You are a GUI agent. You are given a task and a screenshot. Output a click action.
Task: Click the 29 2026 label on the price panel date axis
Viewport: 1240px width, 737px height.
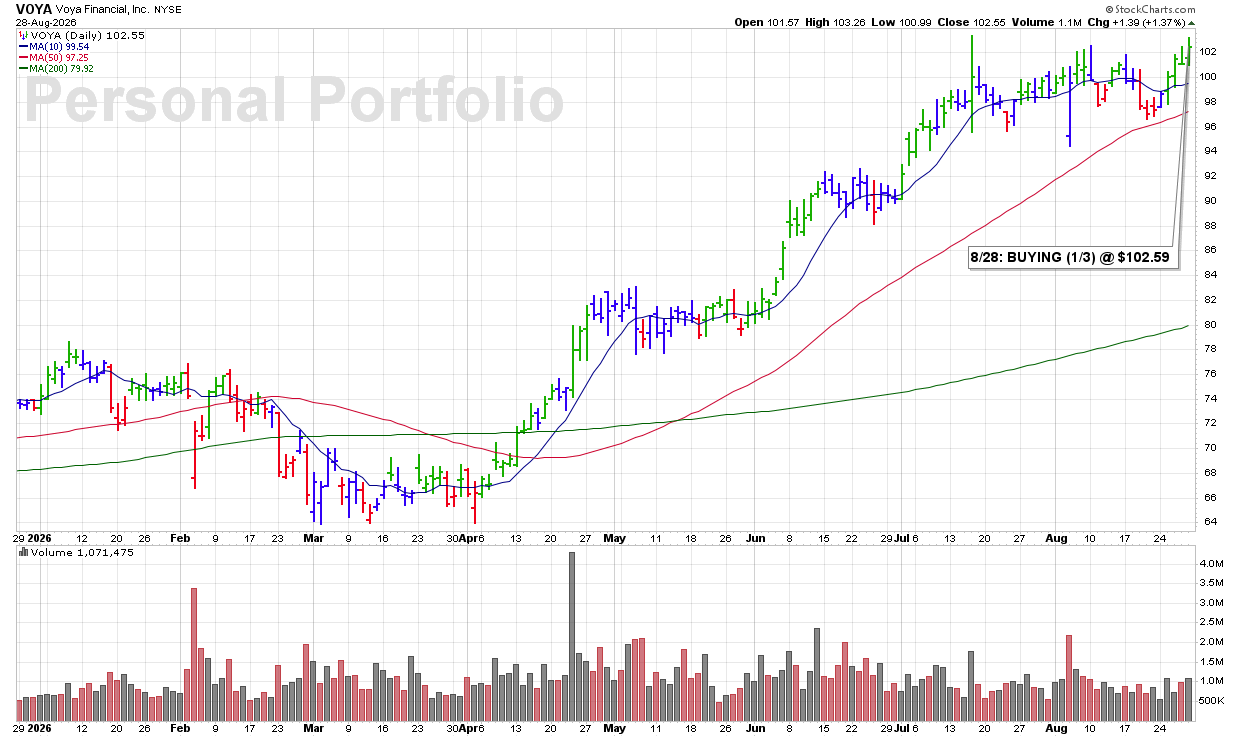click(34, 537)
